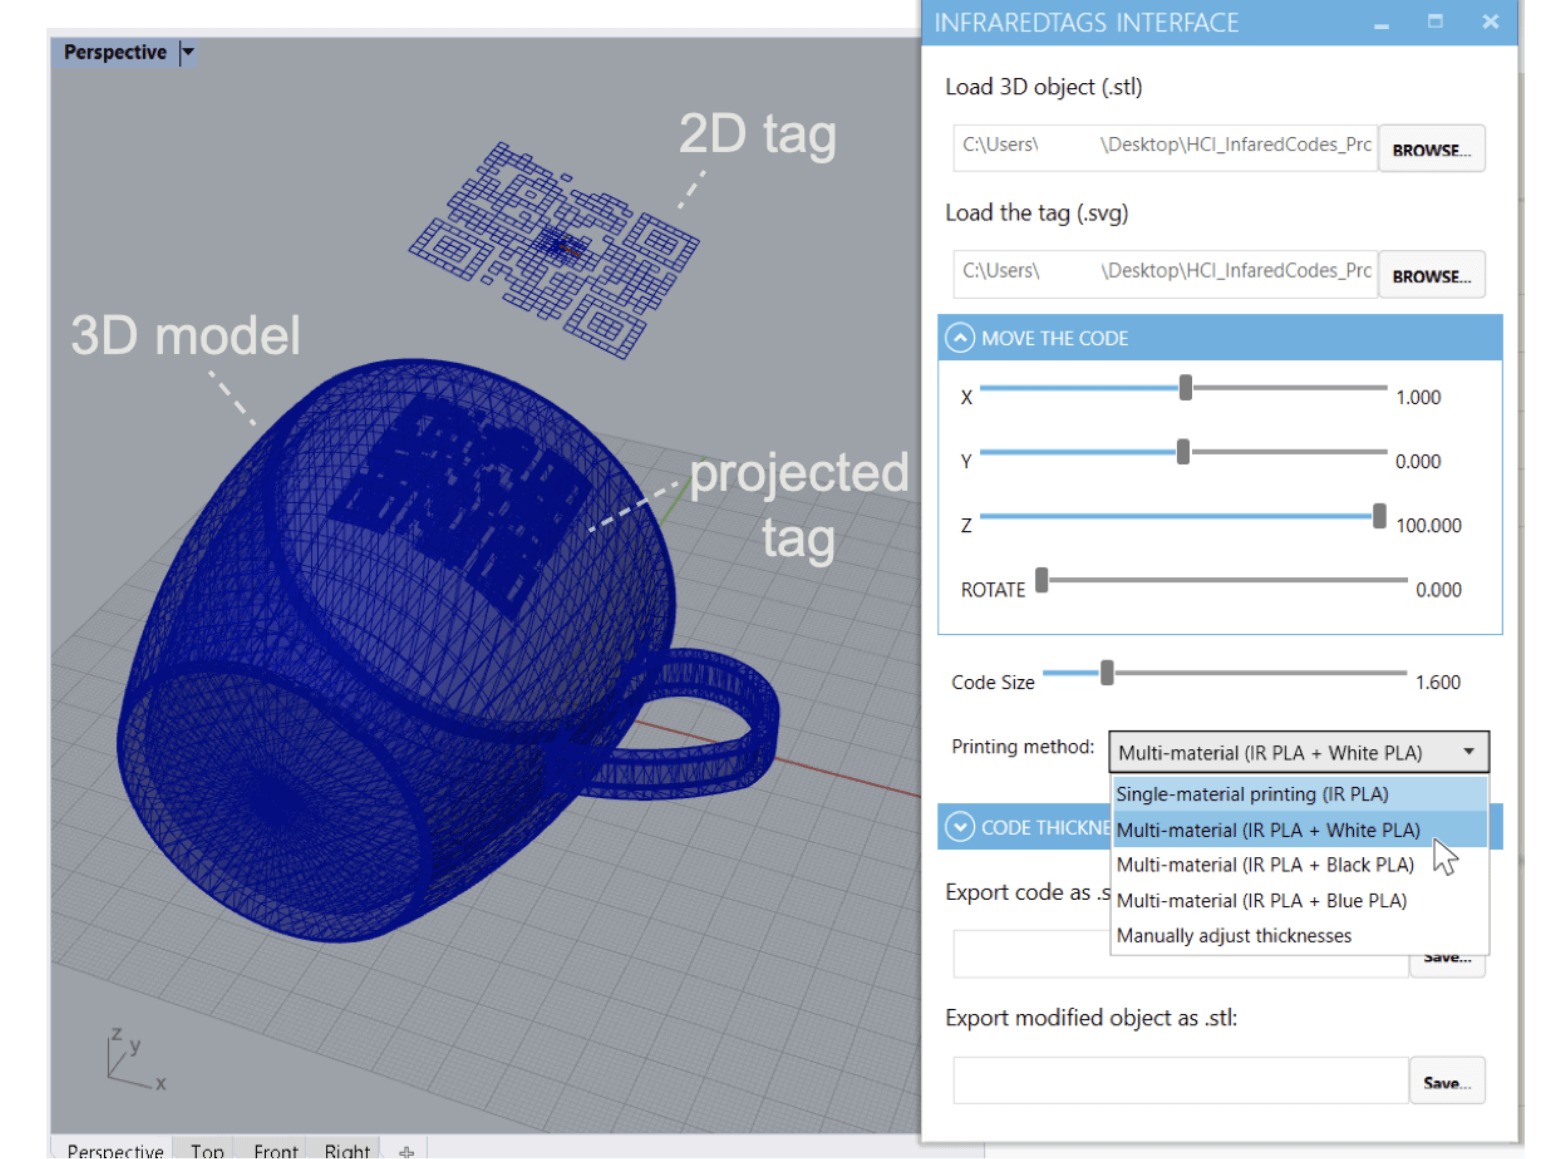Click the X position slider handle
Viewport: 1562px width, 1159px height.
click(x=1185, y=388)
